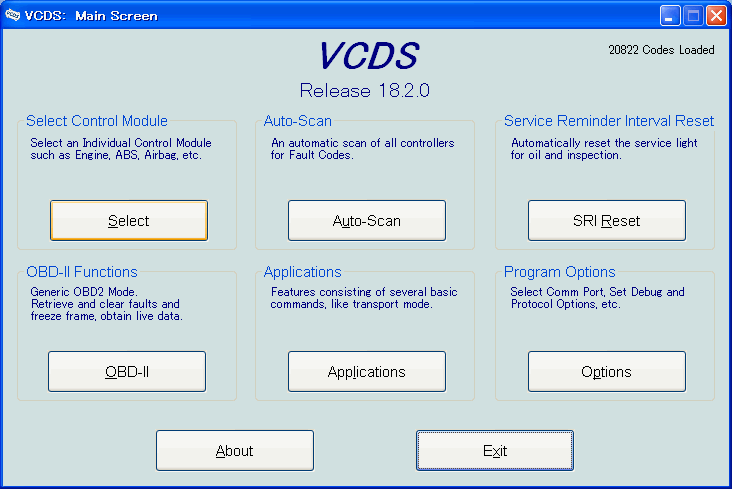Click the Select button for control modules
This screenshot has width=732, height=489.
click(129, 220)
